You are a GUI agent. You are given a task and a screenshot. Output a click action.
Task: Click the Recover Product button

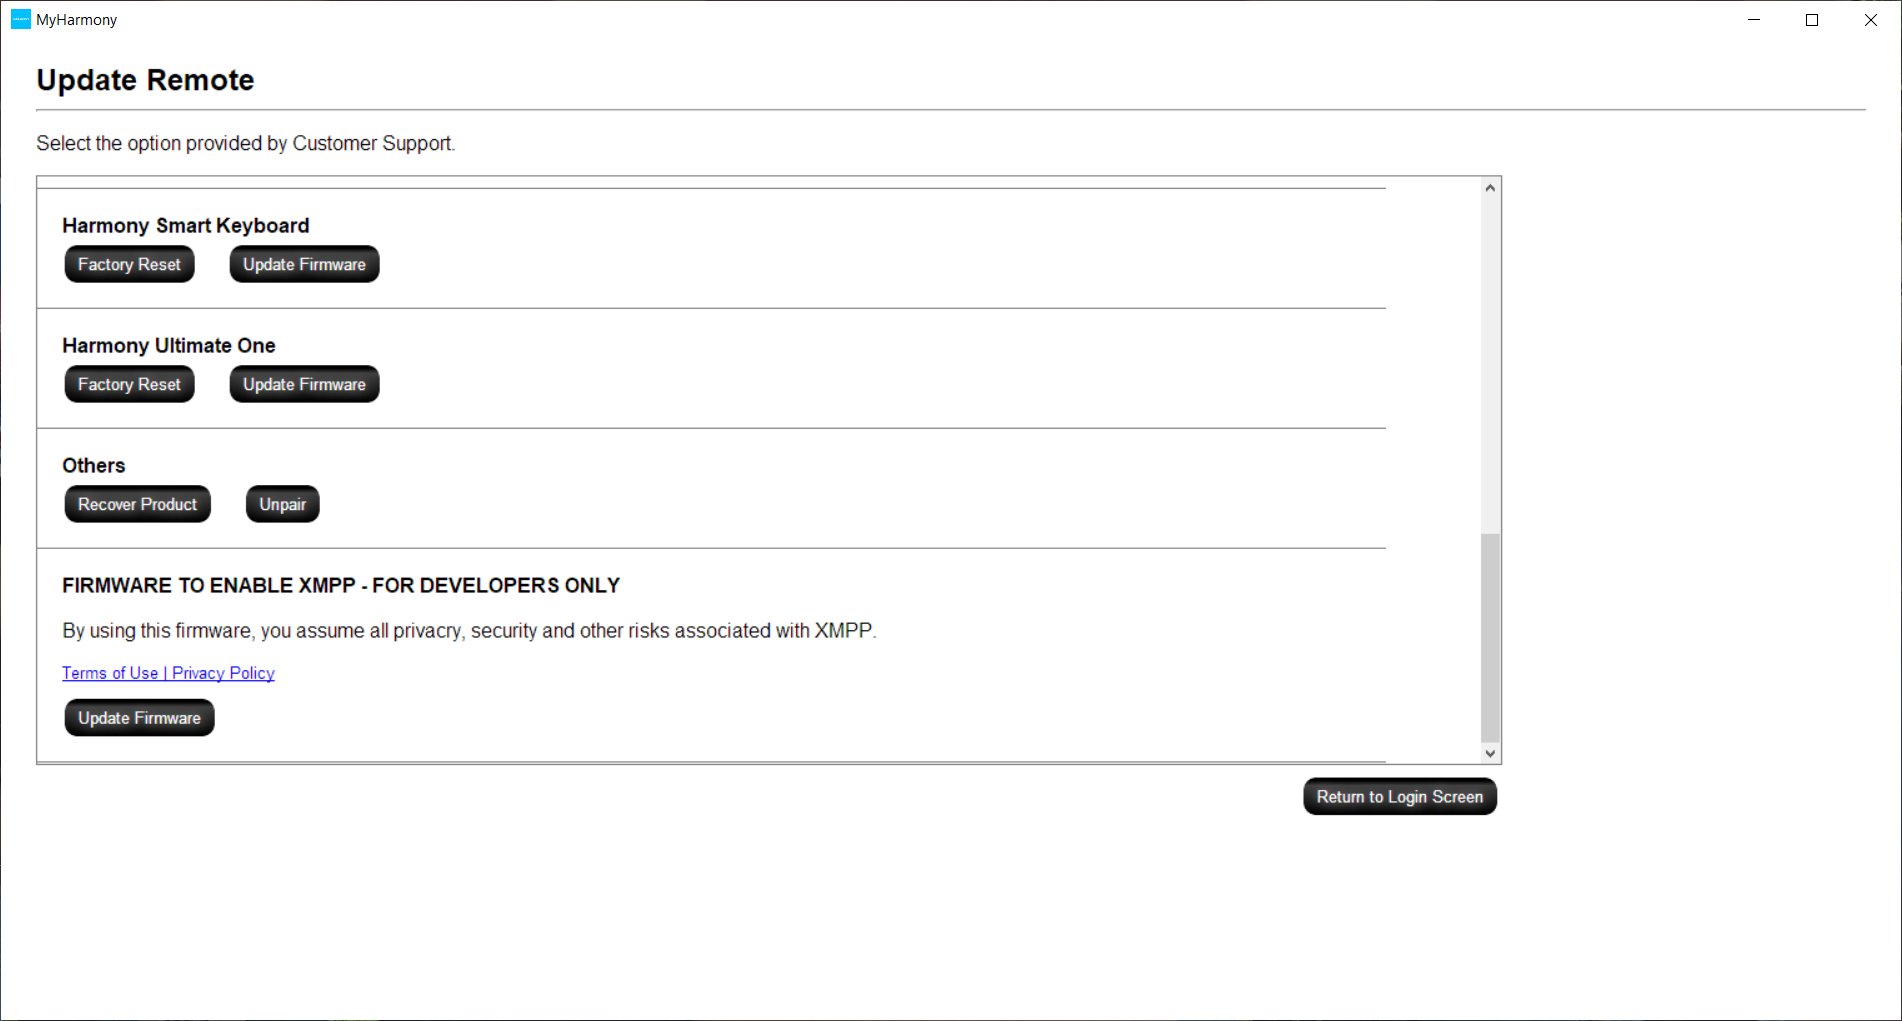point(138,504)
